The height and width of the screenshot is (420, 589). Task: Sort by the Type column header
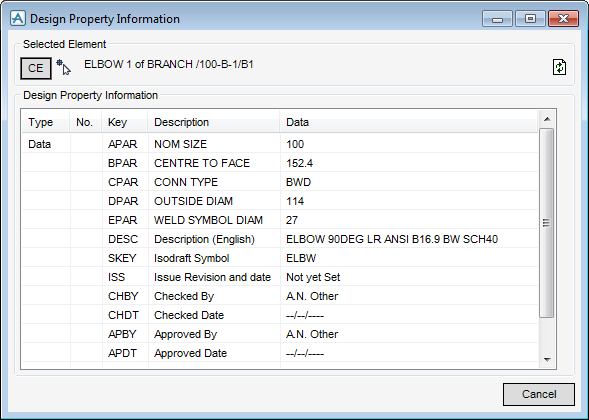point(46,122)
